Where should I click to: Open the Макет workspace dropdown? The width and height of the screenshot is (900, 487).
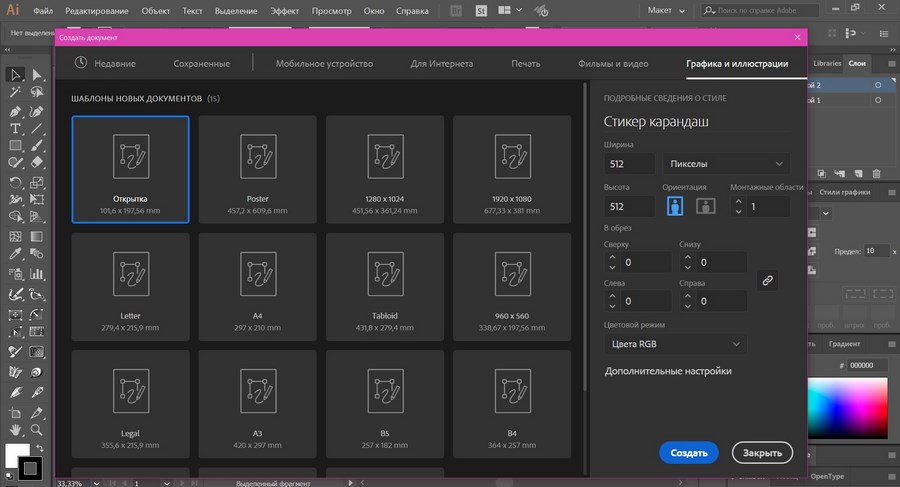coord(666,10)
